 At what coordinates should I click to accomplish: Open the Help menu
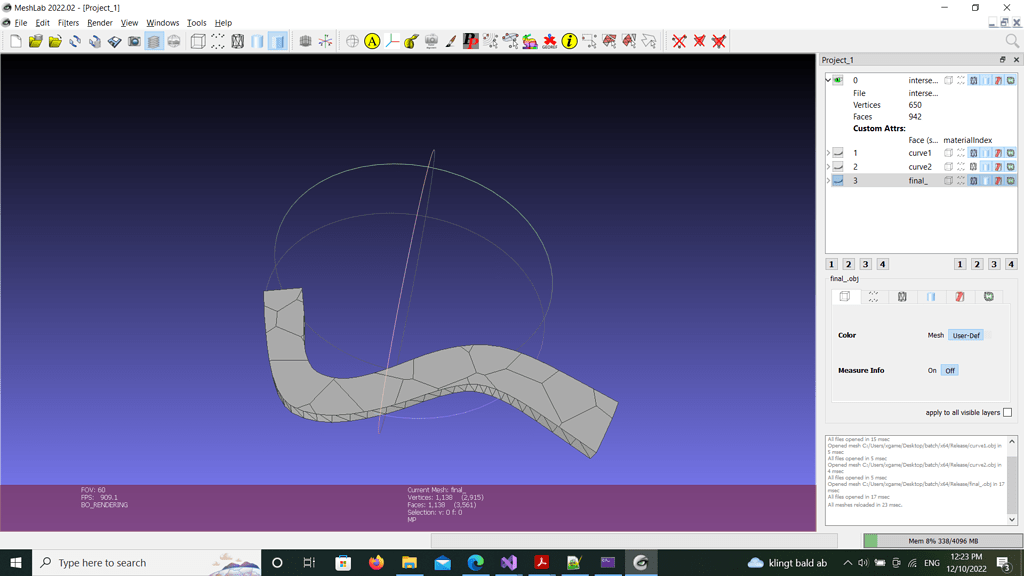pos(223,23)
